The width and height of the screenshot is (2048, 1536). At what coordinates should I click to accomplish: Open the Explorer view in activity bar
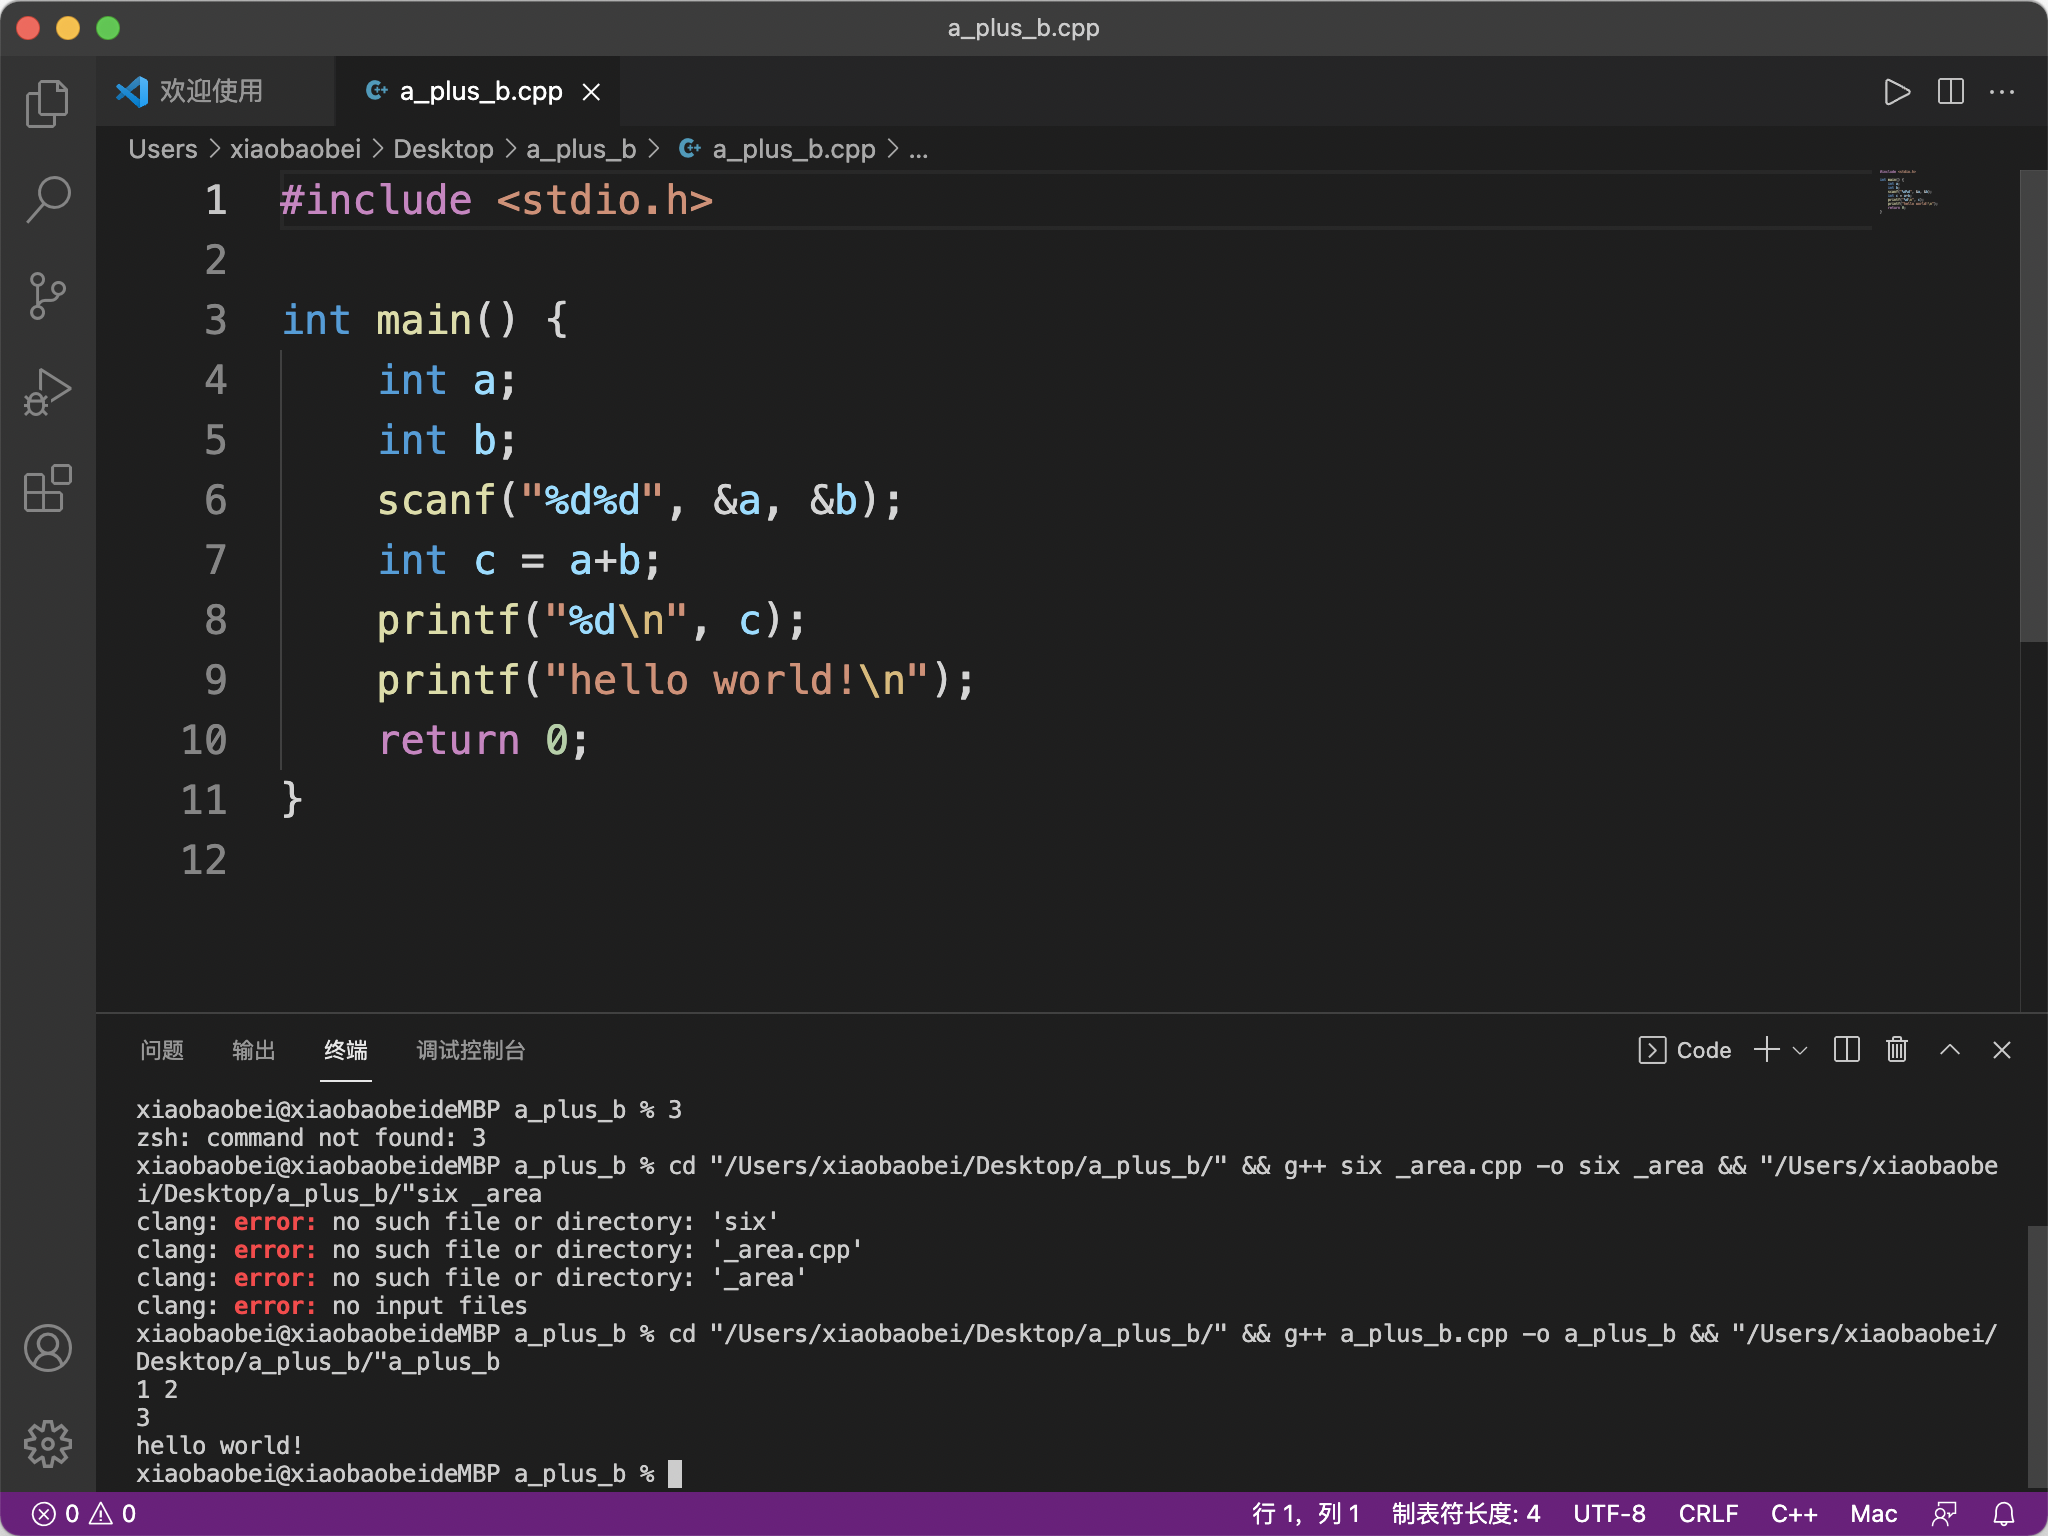click(47, 103)
